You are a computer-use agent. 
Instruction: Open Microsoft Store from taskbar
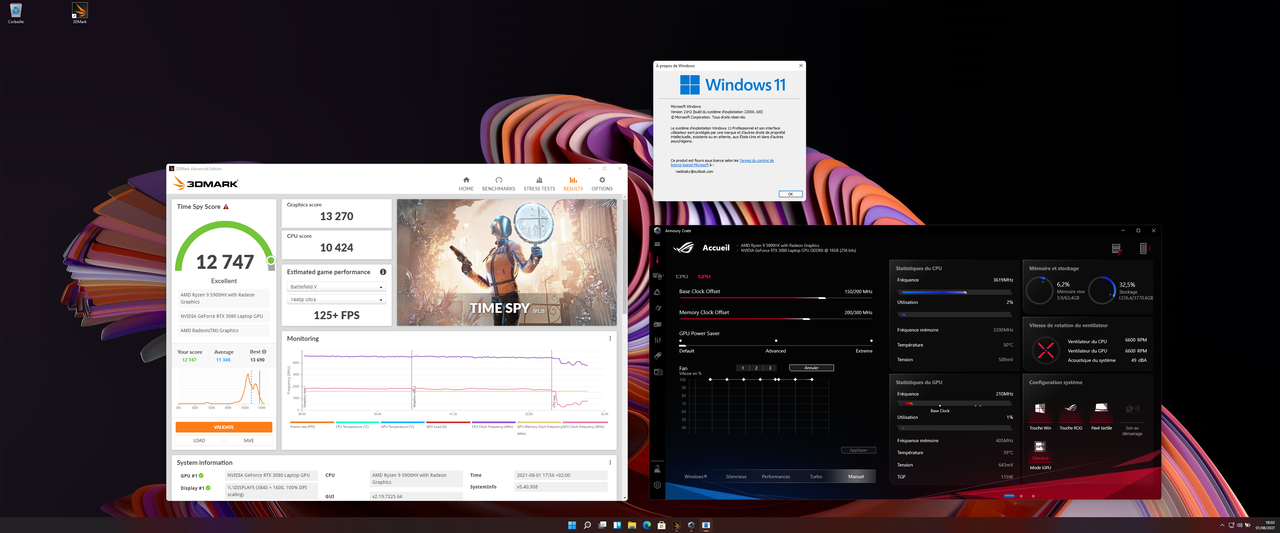point(662,525)
